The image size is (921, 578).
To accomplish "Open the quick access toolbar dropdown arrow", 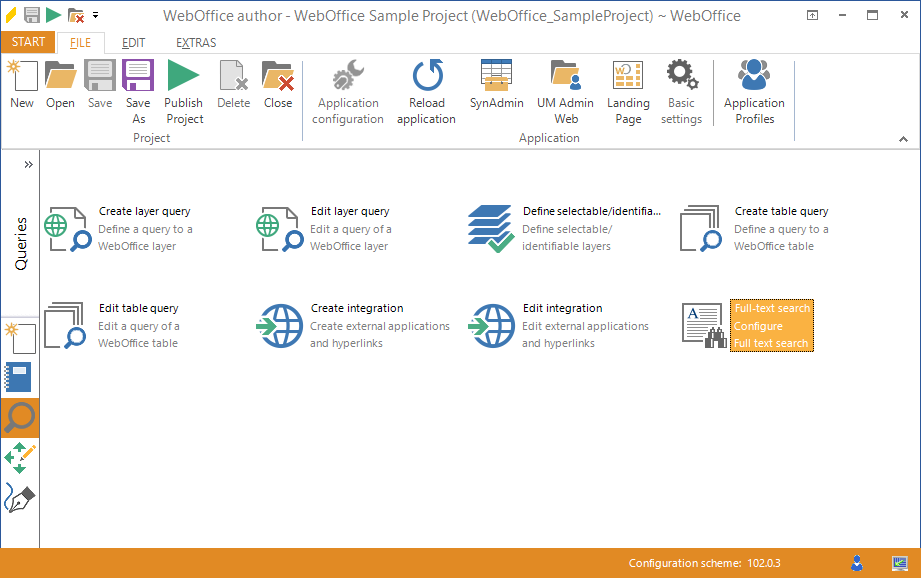I will pos(96,15).
